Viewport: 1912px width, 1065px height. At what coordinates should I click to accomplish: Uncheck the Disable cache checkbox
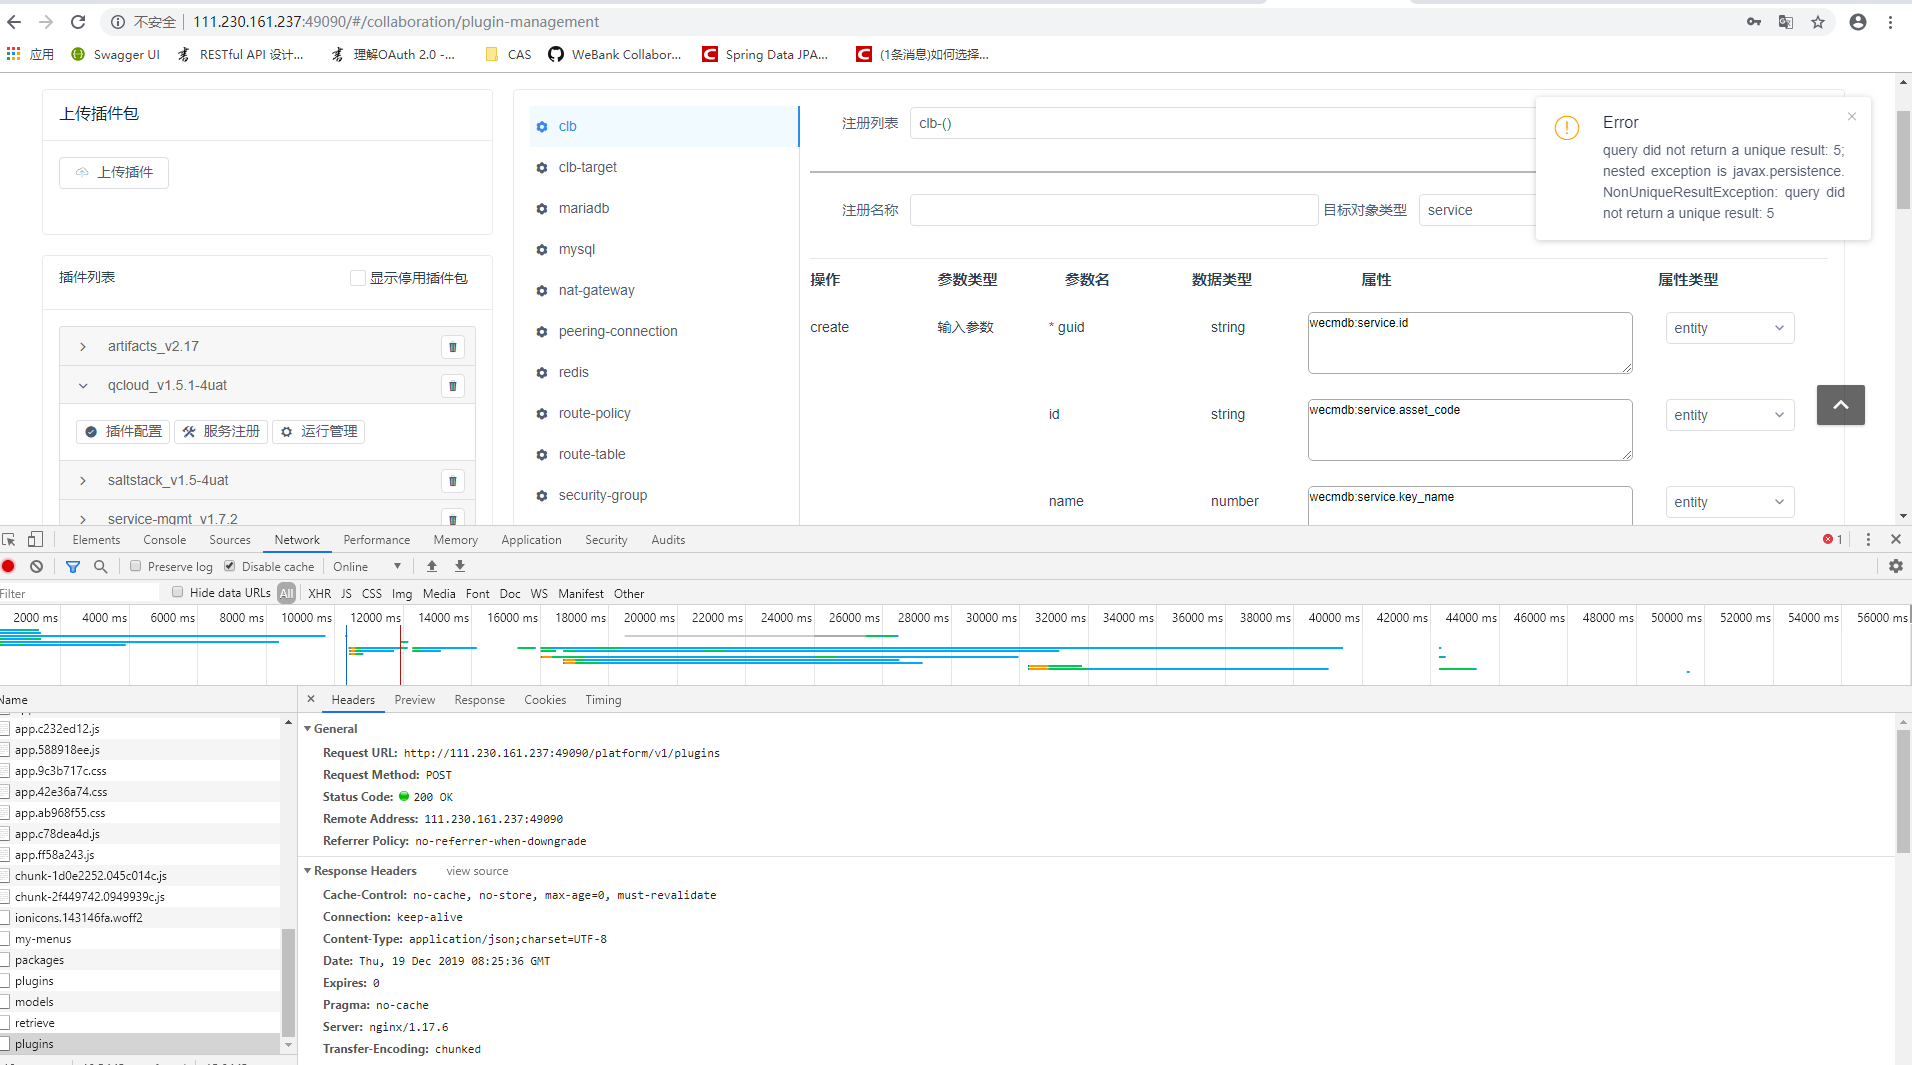click(x=230, y=566)
